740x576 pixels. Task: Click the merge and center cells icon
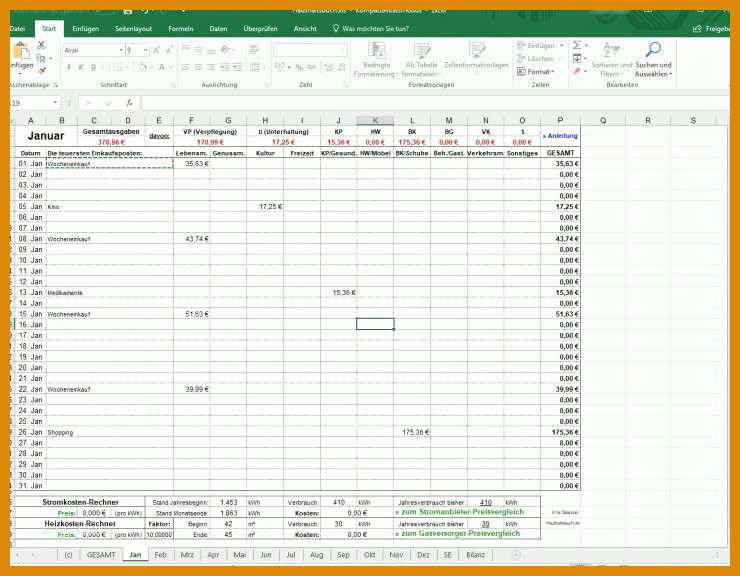[x=255, y=68]
